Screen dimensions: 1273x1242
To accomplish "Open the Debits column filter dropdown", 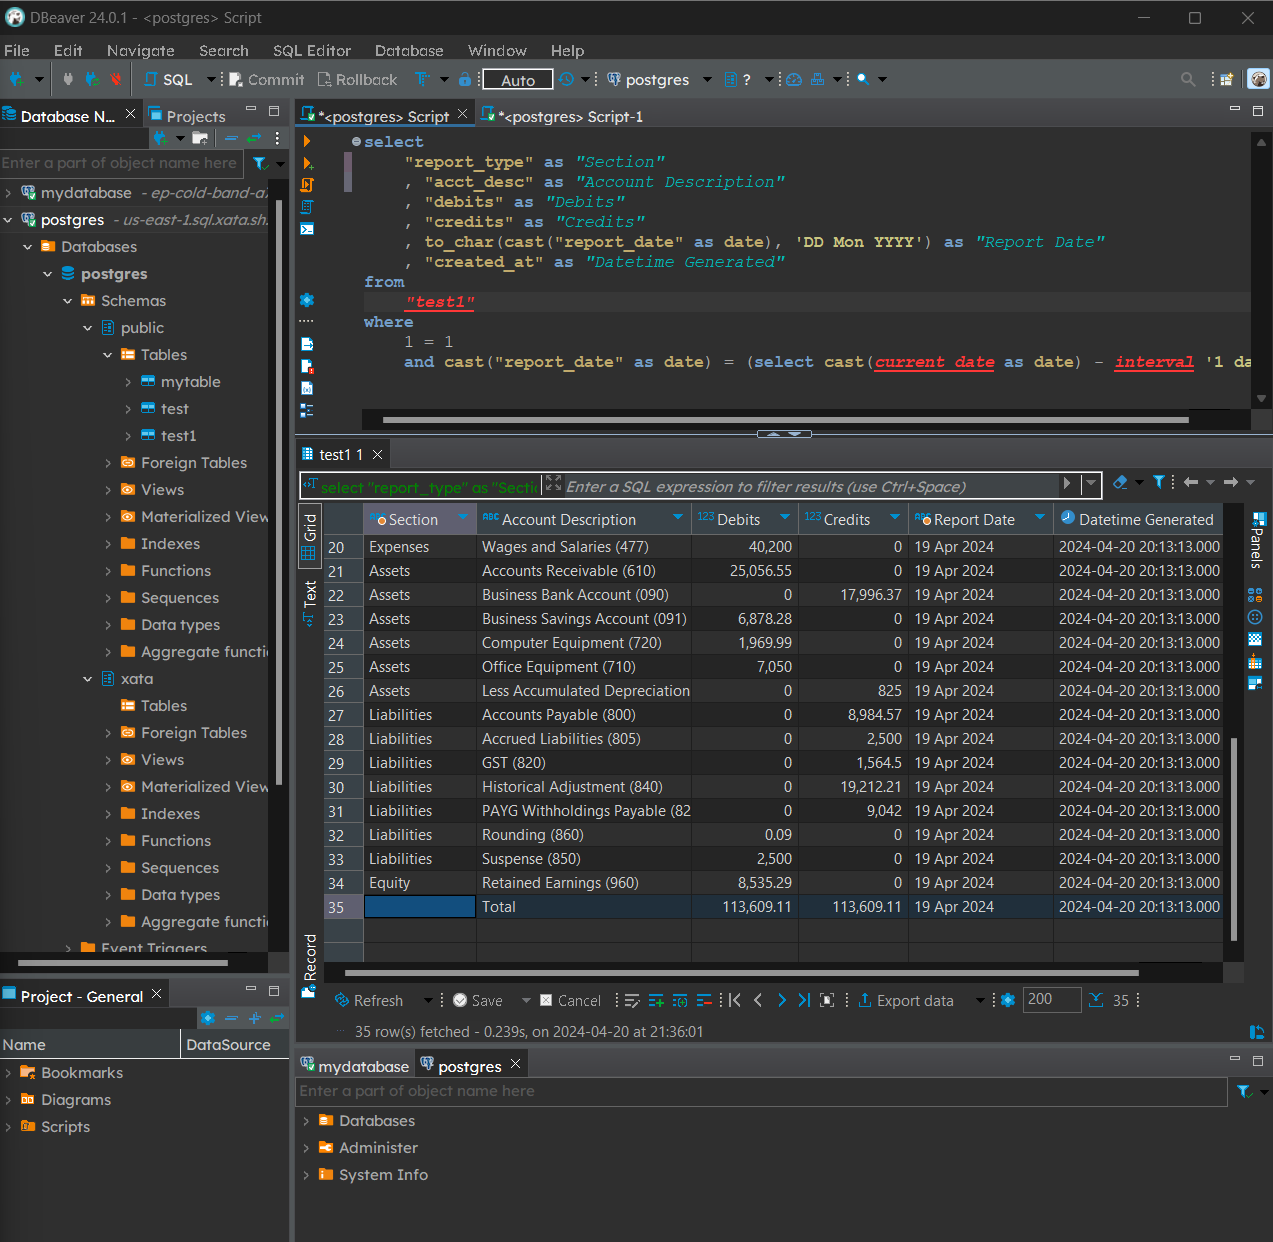I will coord(785,518).
